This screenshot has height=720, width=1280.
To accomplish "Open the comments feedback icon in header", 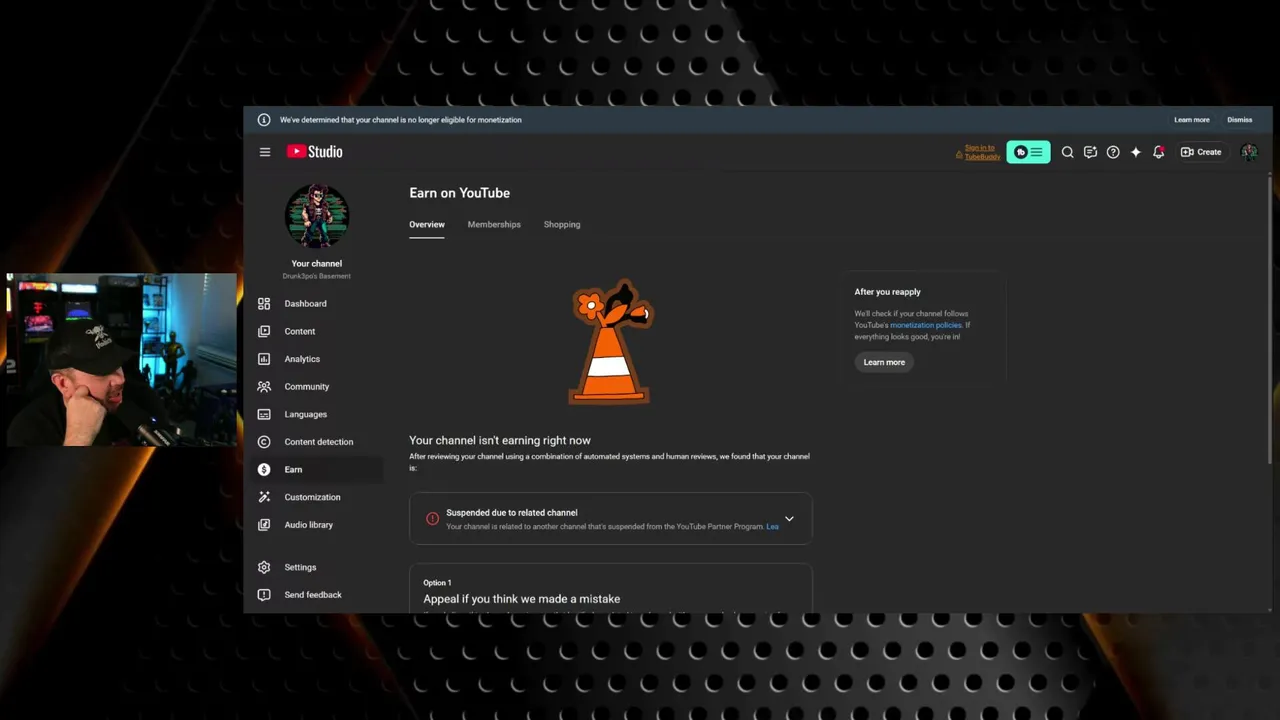I will [x=1090, y=152].
